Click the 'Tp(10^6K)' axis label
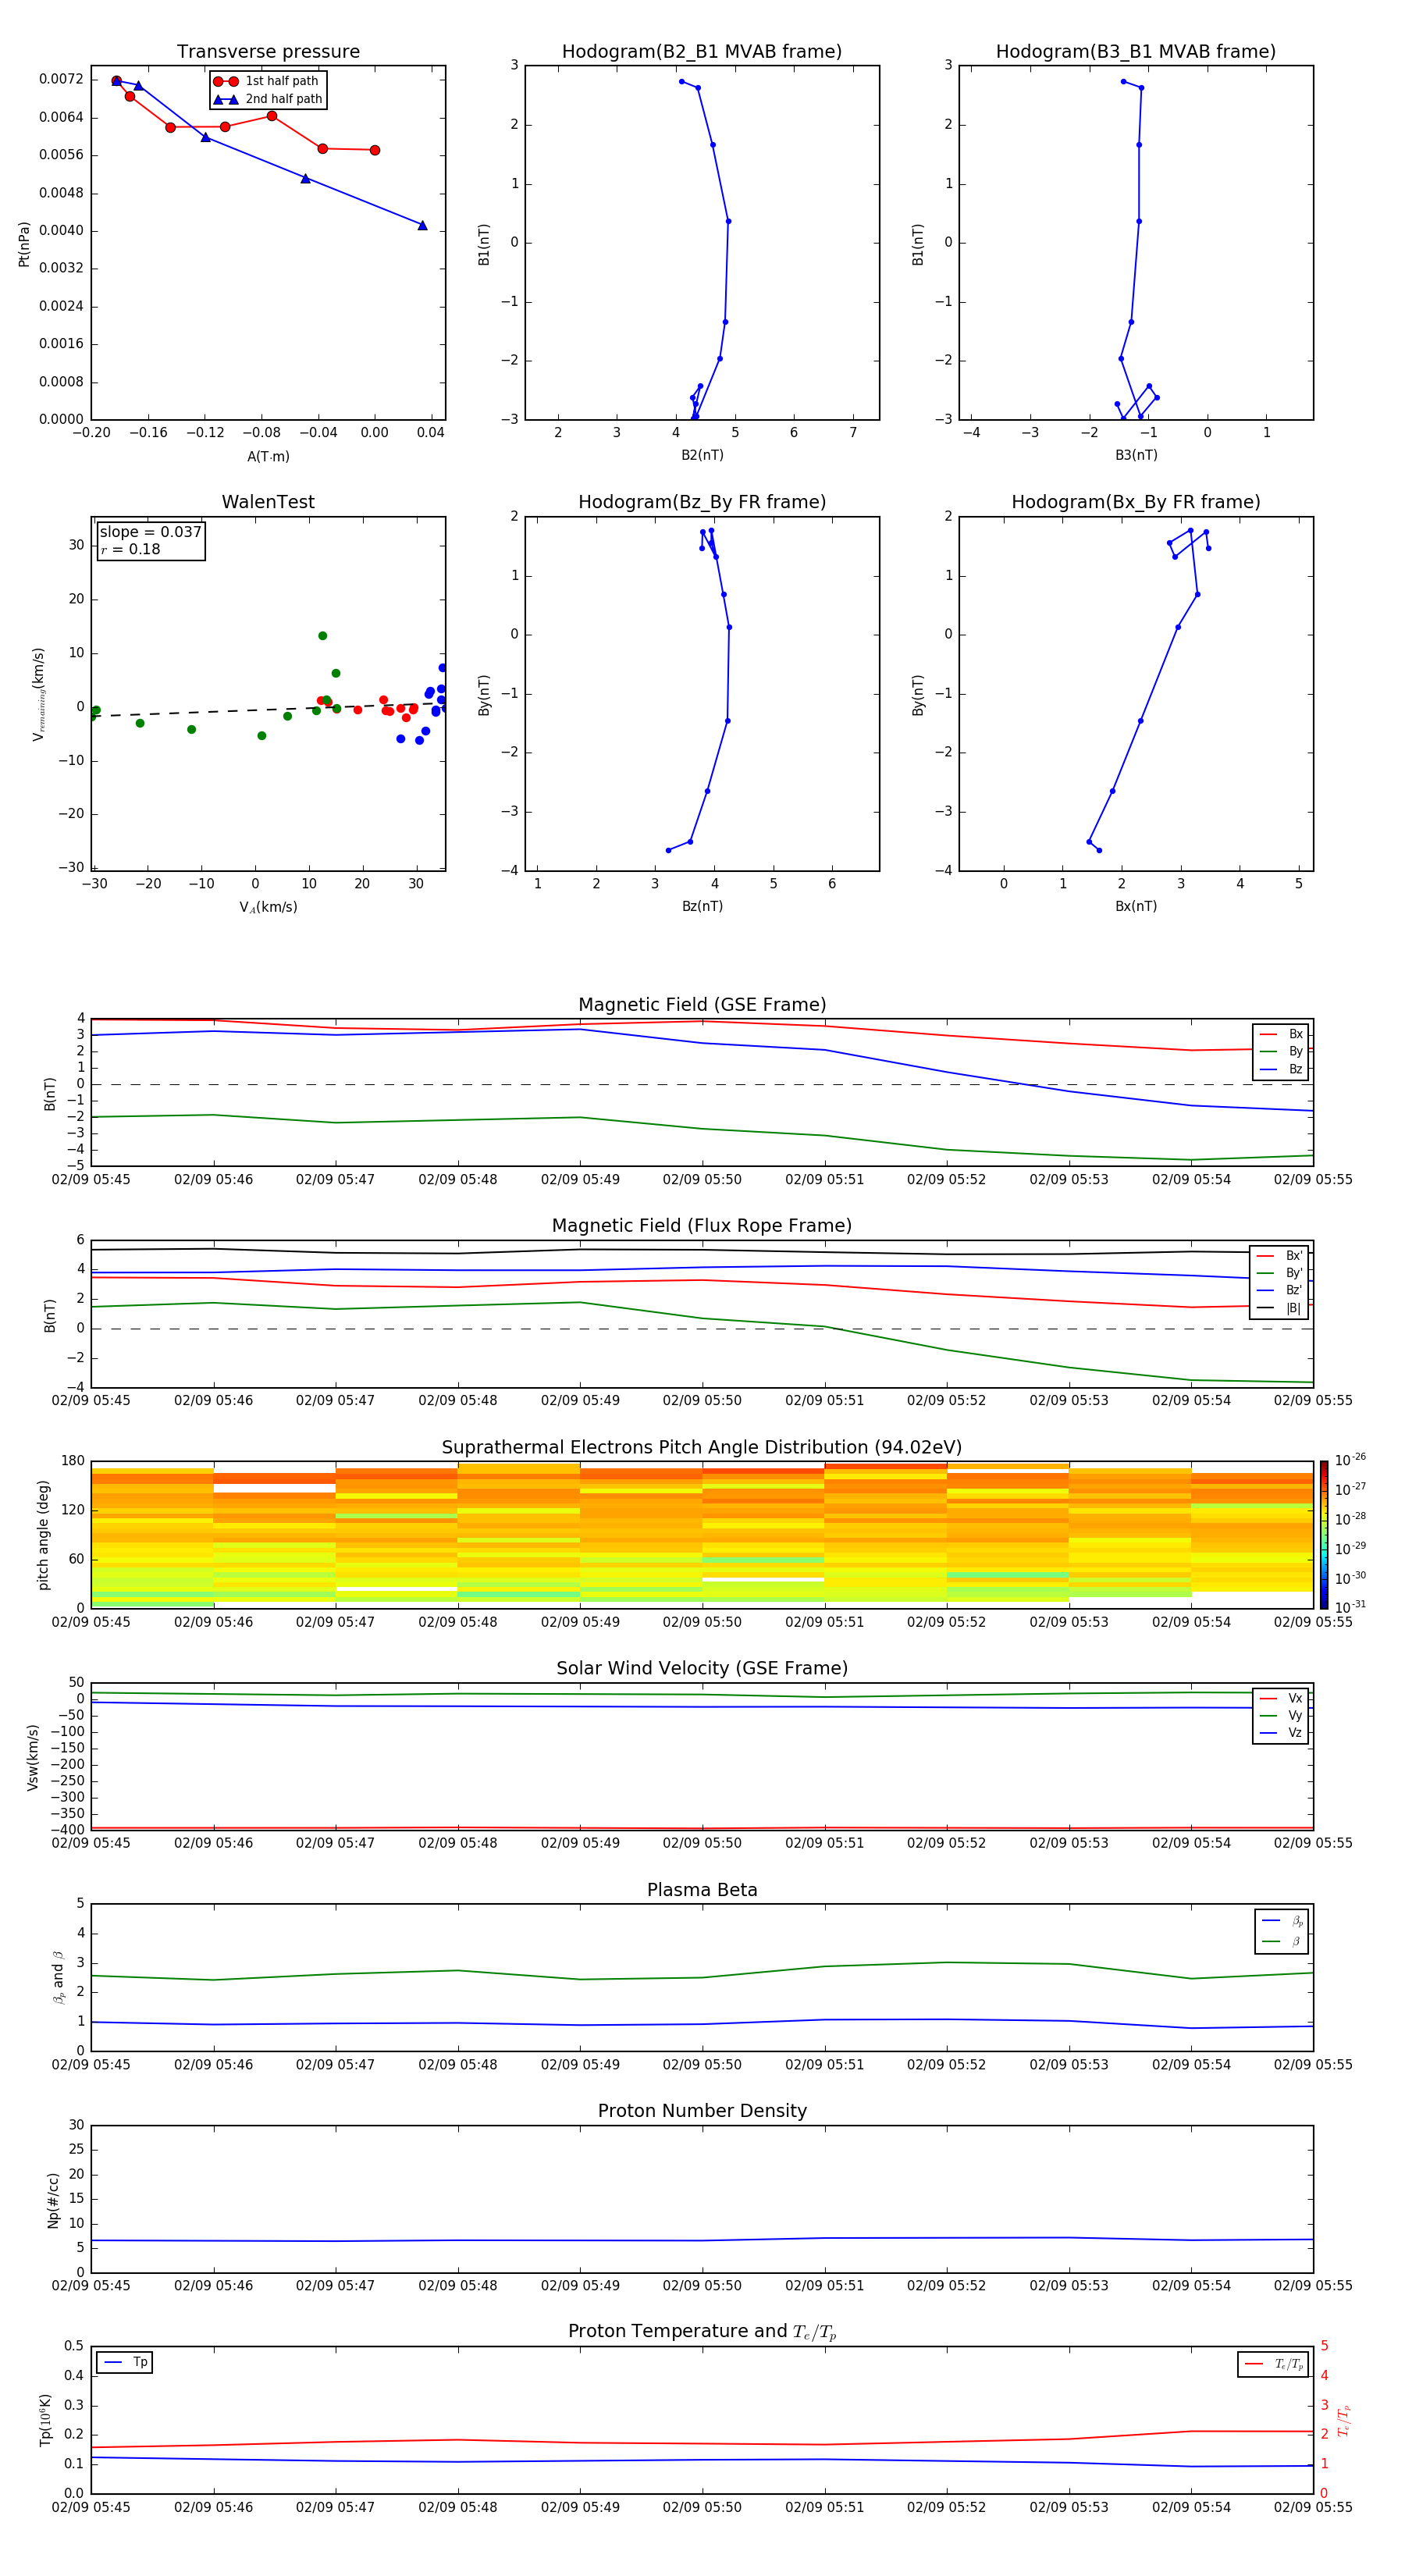 coord(45,2420)
